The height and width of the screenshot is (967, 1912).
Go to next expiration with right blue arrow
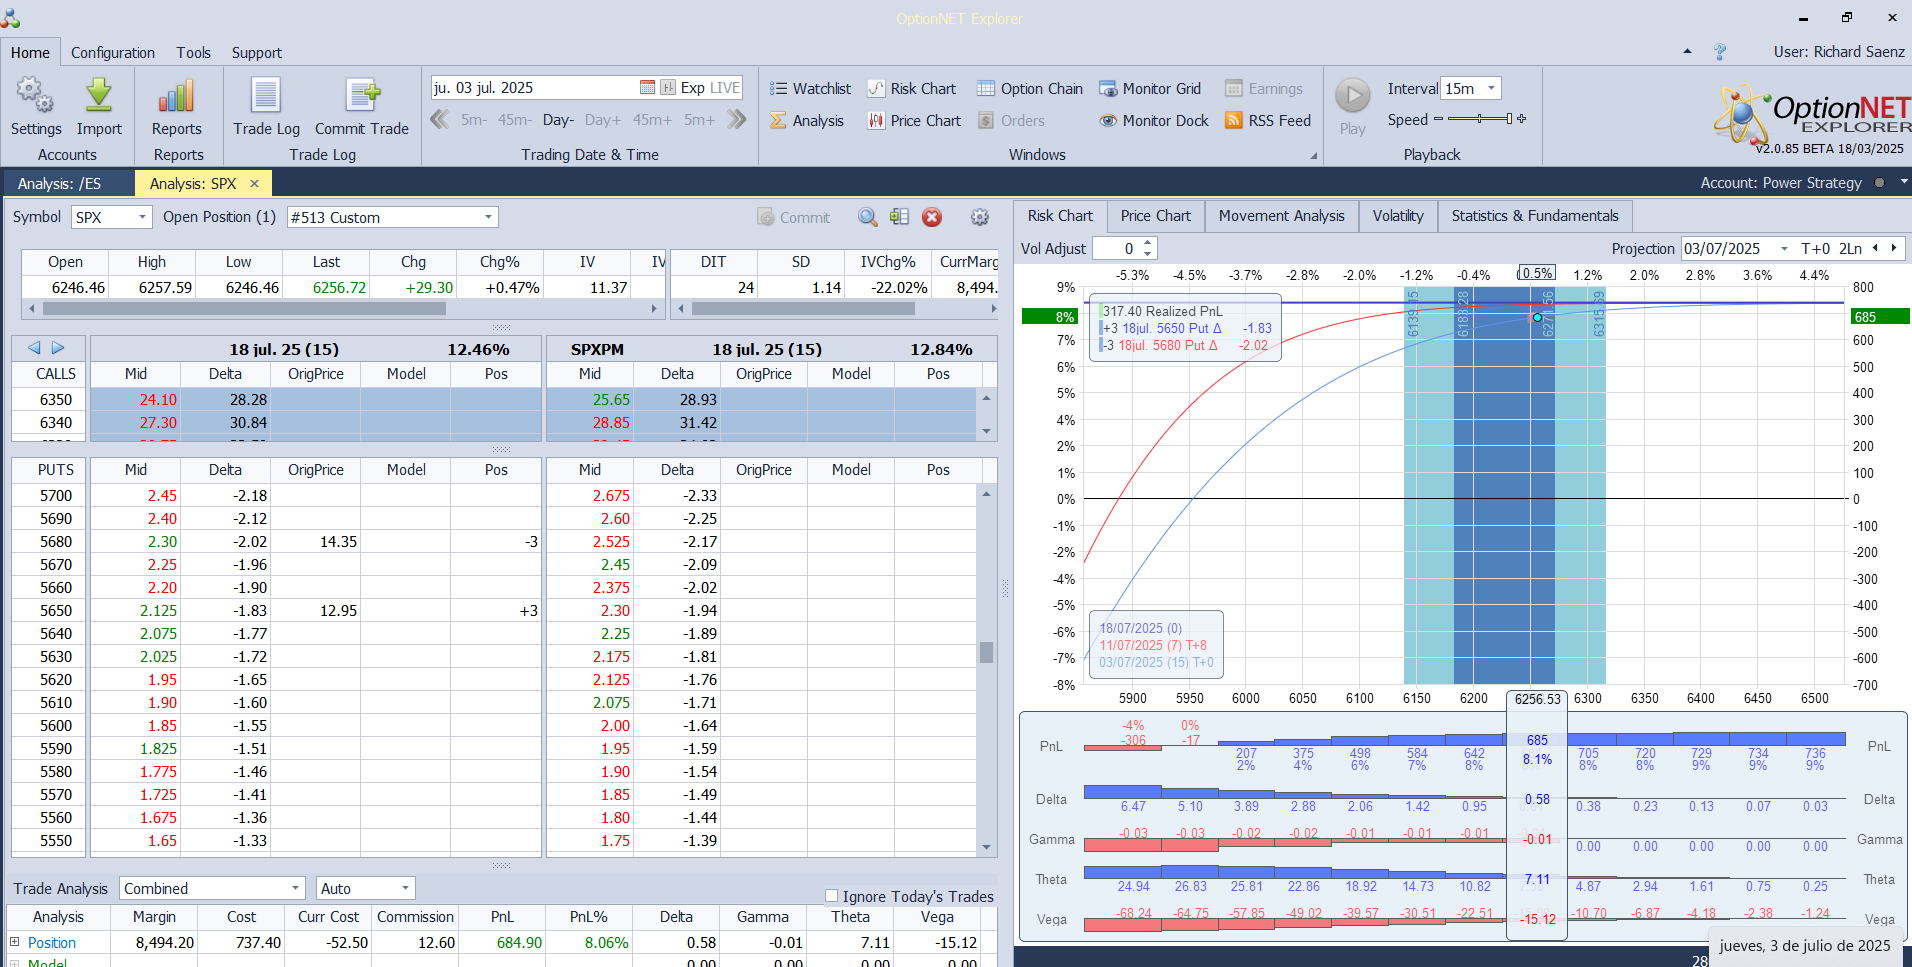click(58, 347)
